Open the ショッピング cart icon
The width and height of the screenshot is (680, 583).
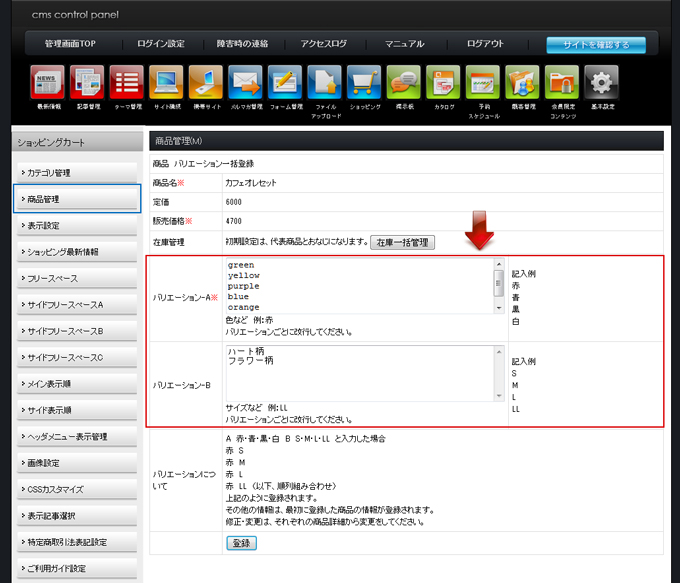[364, 83]
